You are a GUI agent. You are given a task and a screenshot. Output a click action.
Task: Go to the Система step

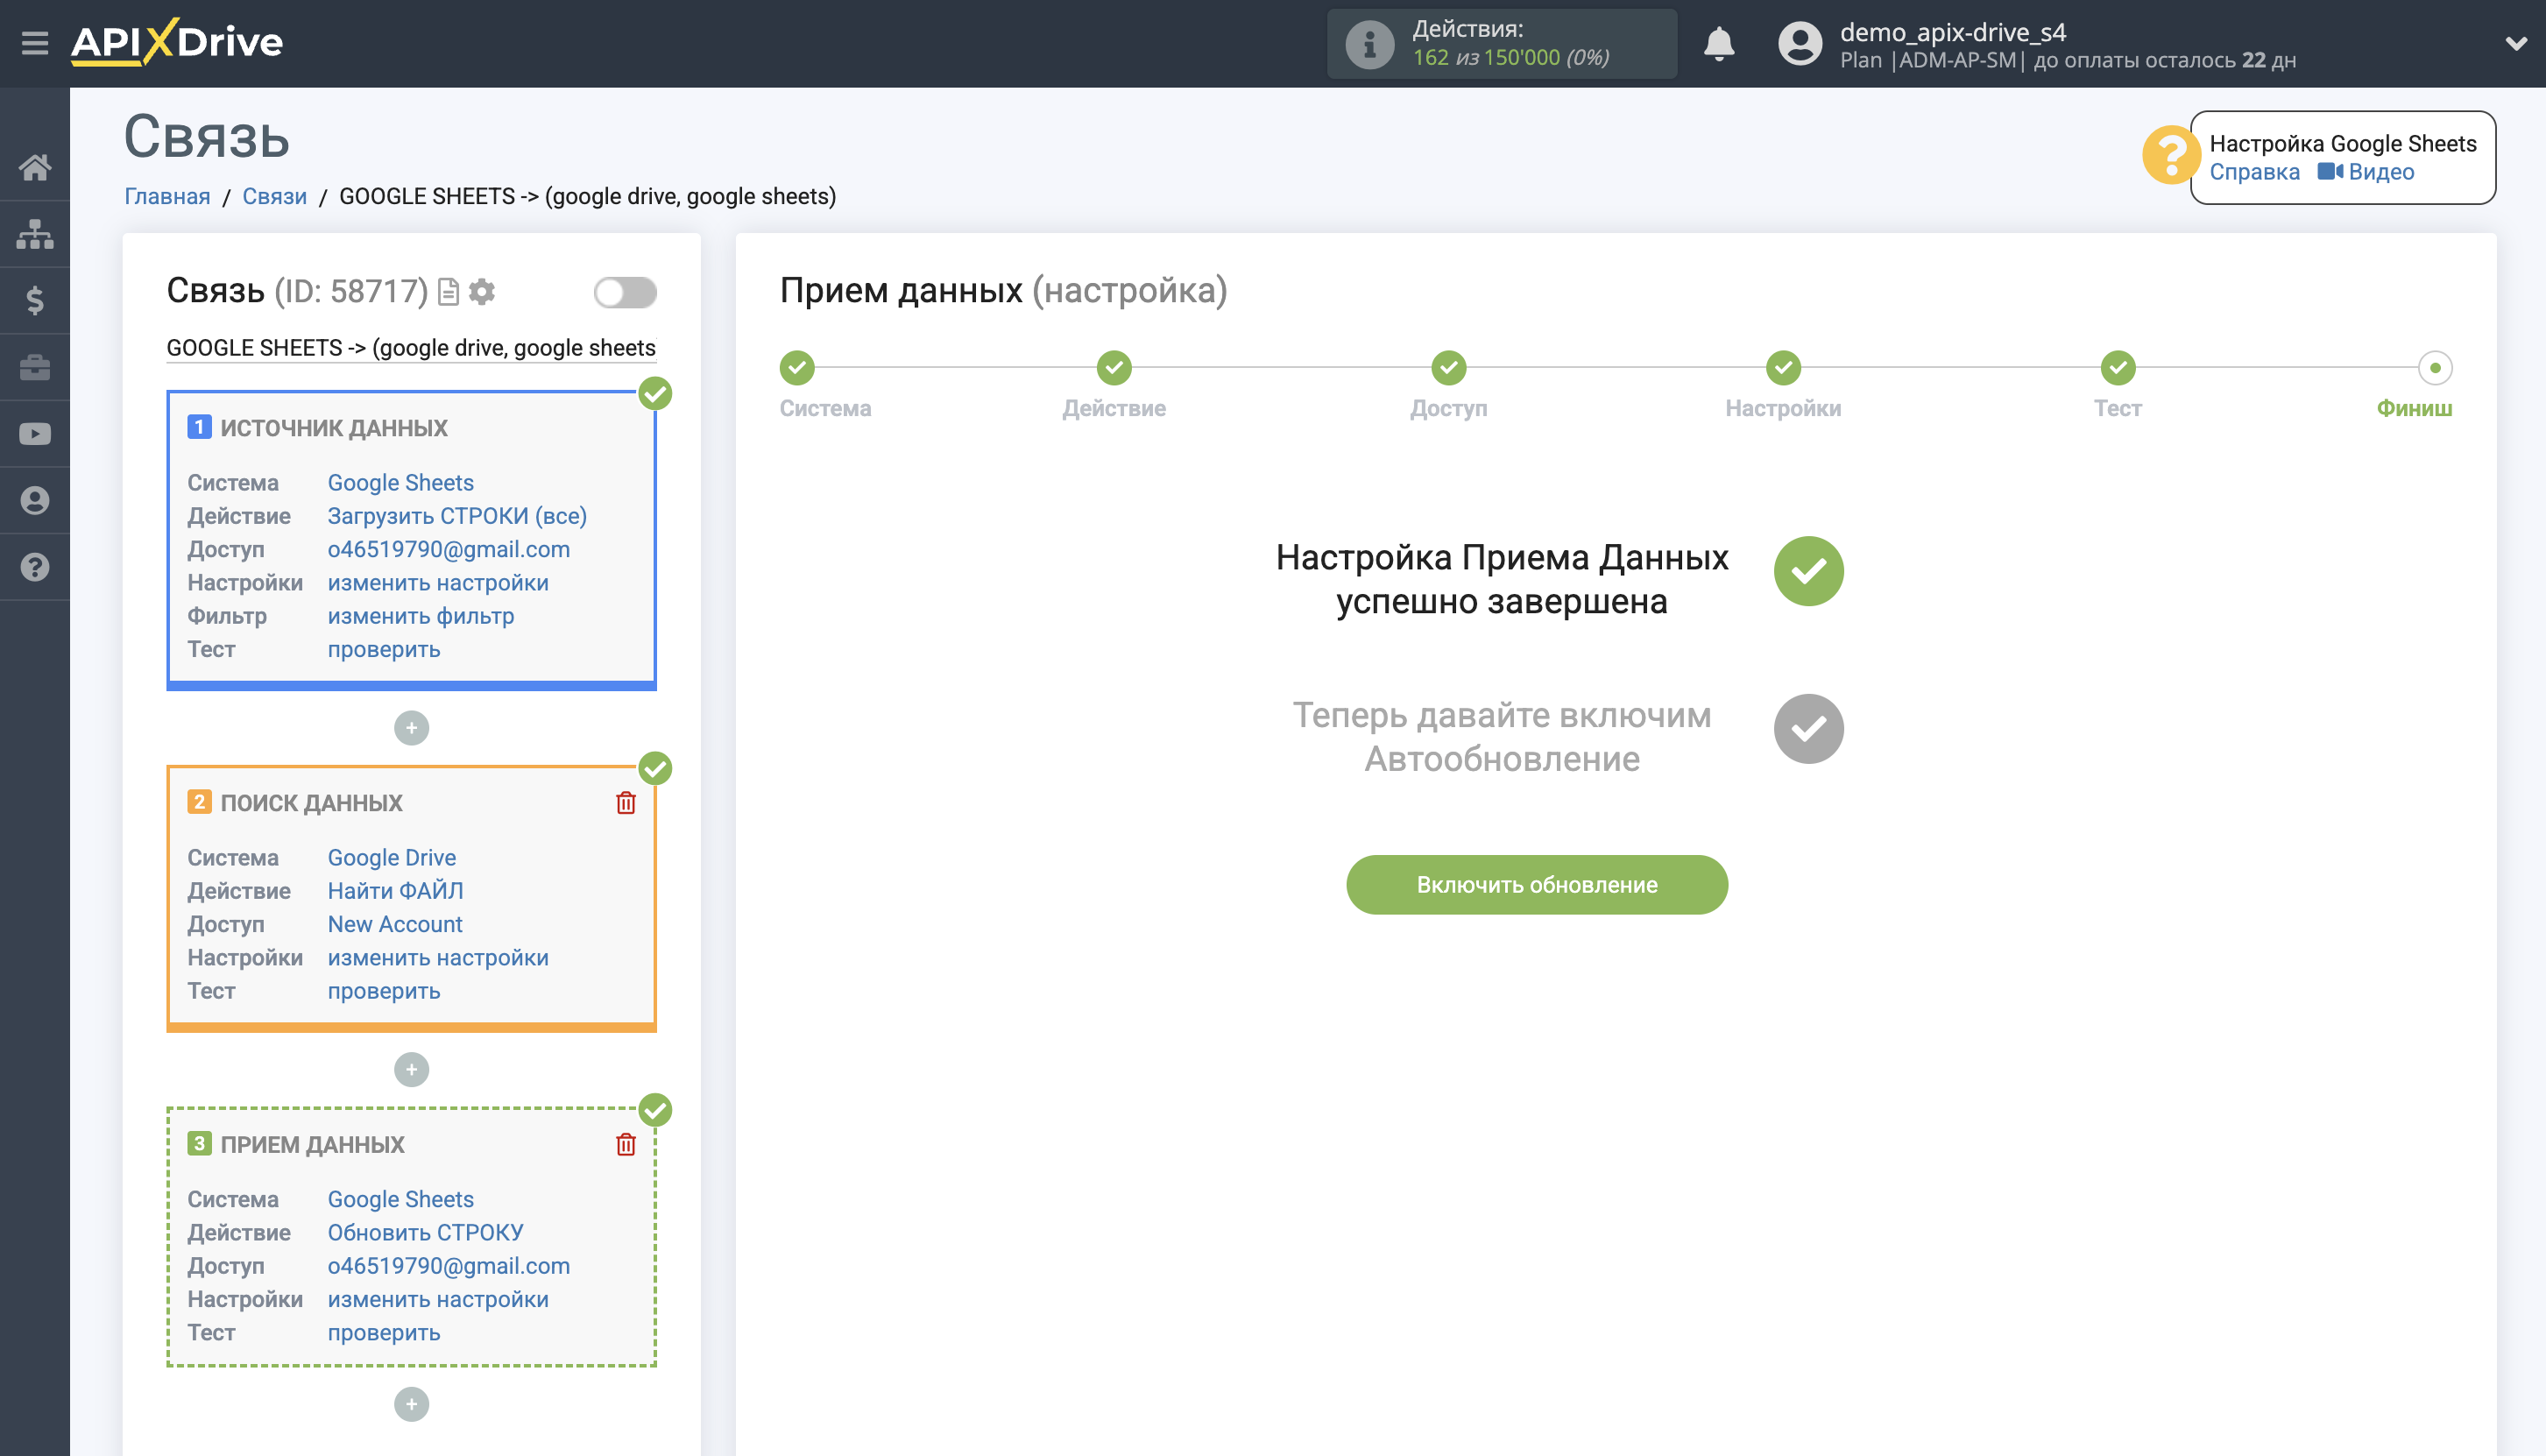797,368
